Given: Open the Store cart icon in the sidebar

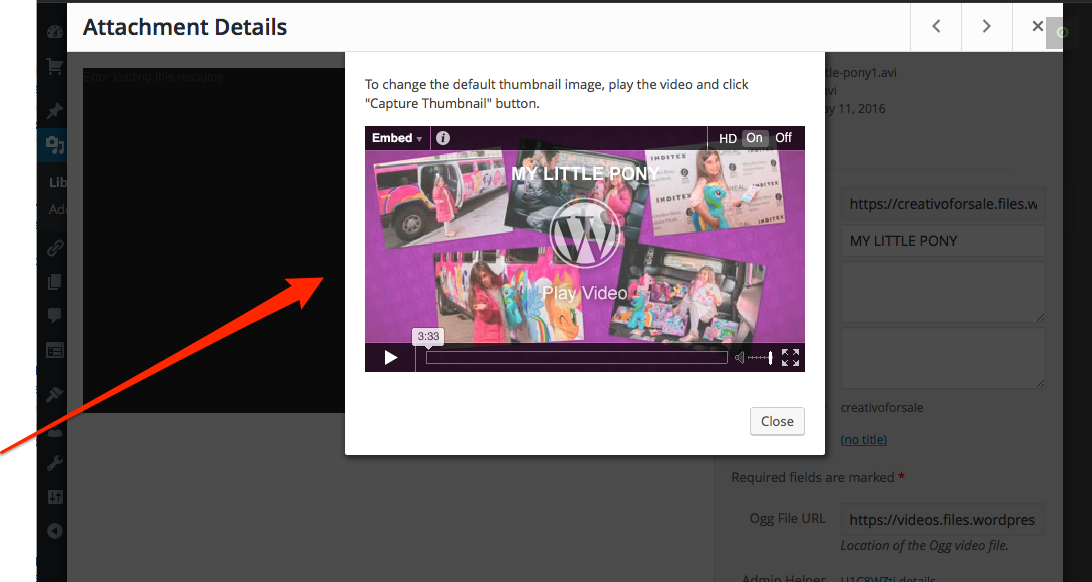Looking at the screenshot, I should click(x=55, y=67).
